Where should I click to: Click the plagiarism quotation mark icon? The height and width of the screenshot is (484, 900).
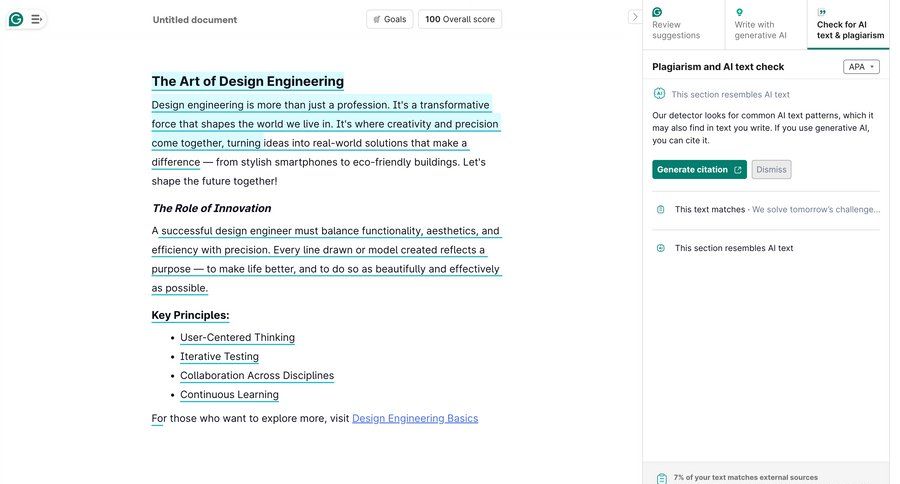pyautogui.click(x=822, y=12)
